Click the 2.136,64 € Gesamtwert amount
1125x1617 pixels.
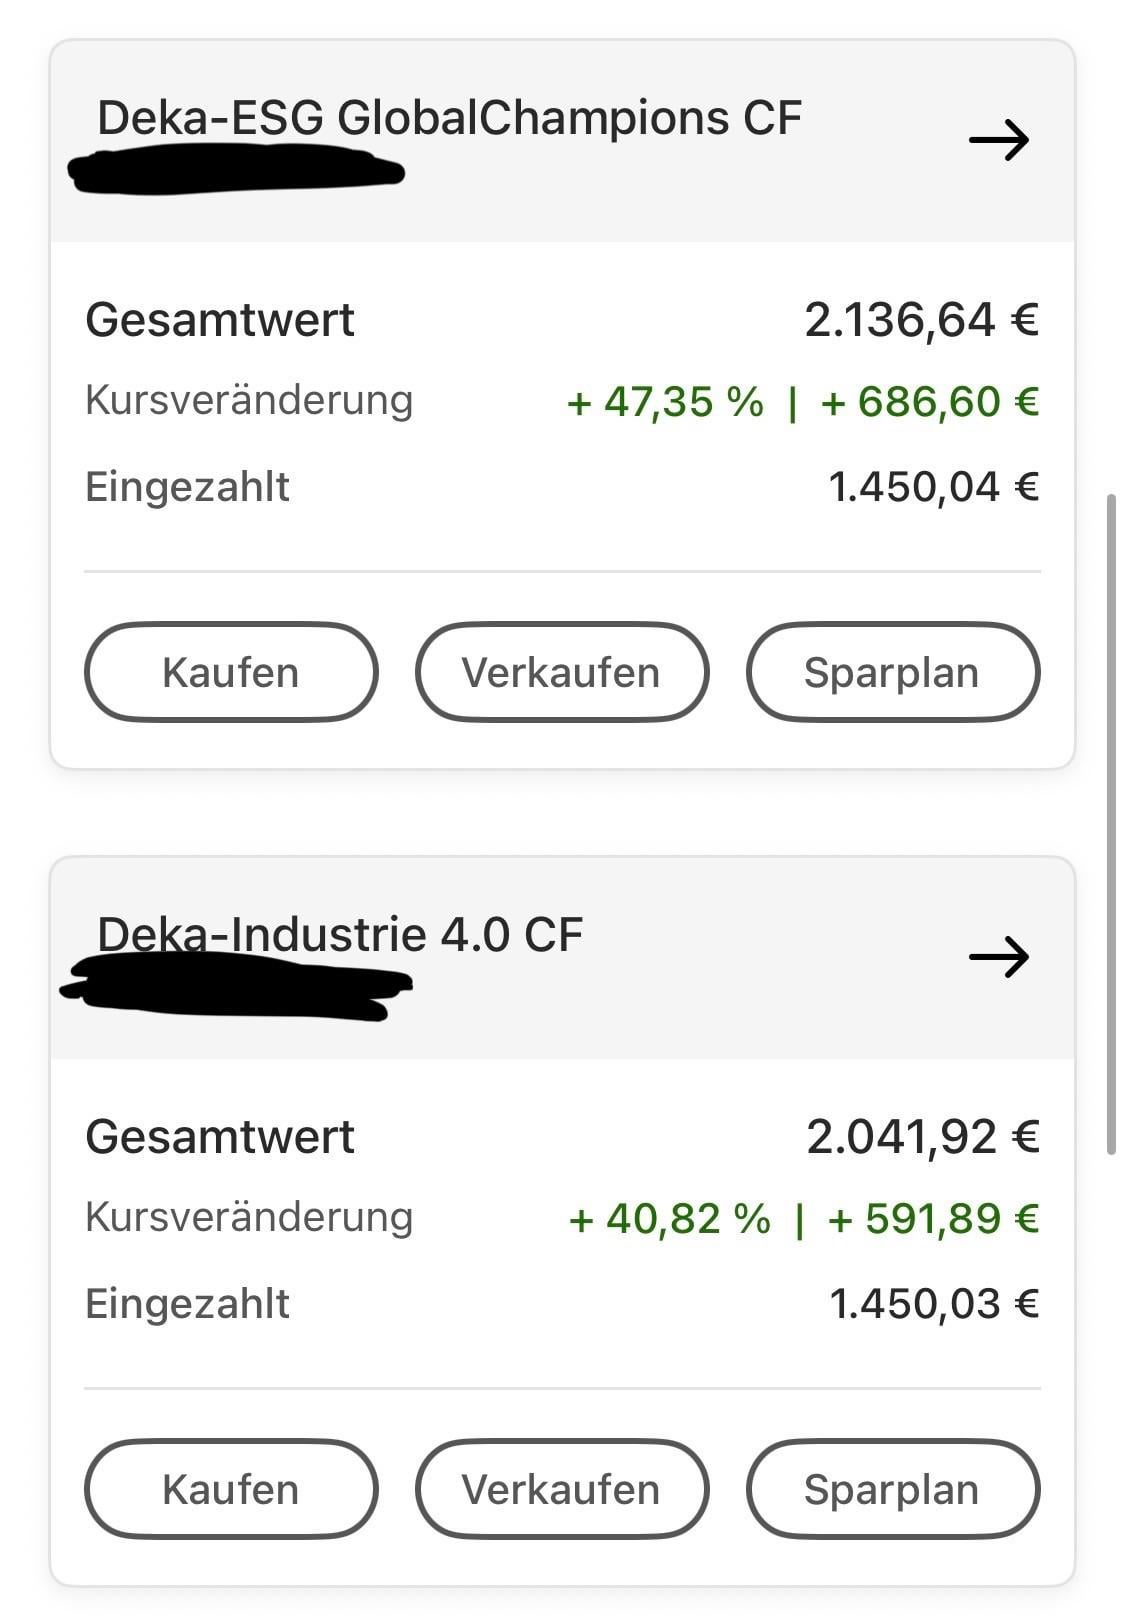click(921, 320)
